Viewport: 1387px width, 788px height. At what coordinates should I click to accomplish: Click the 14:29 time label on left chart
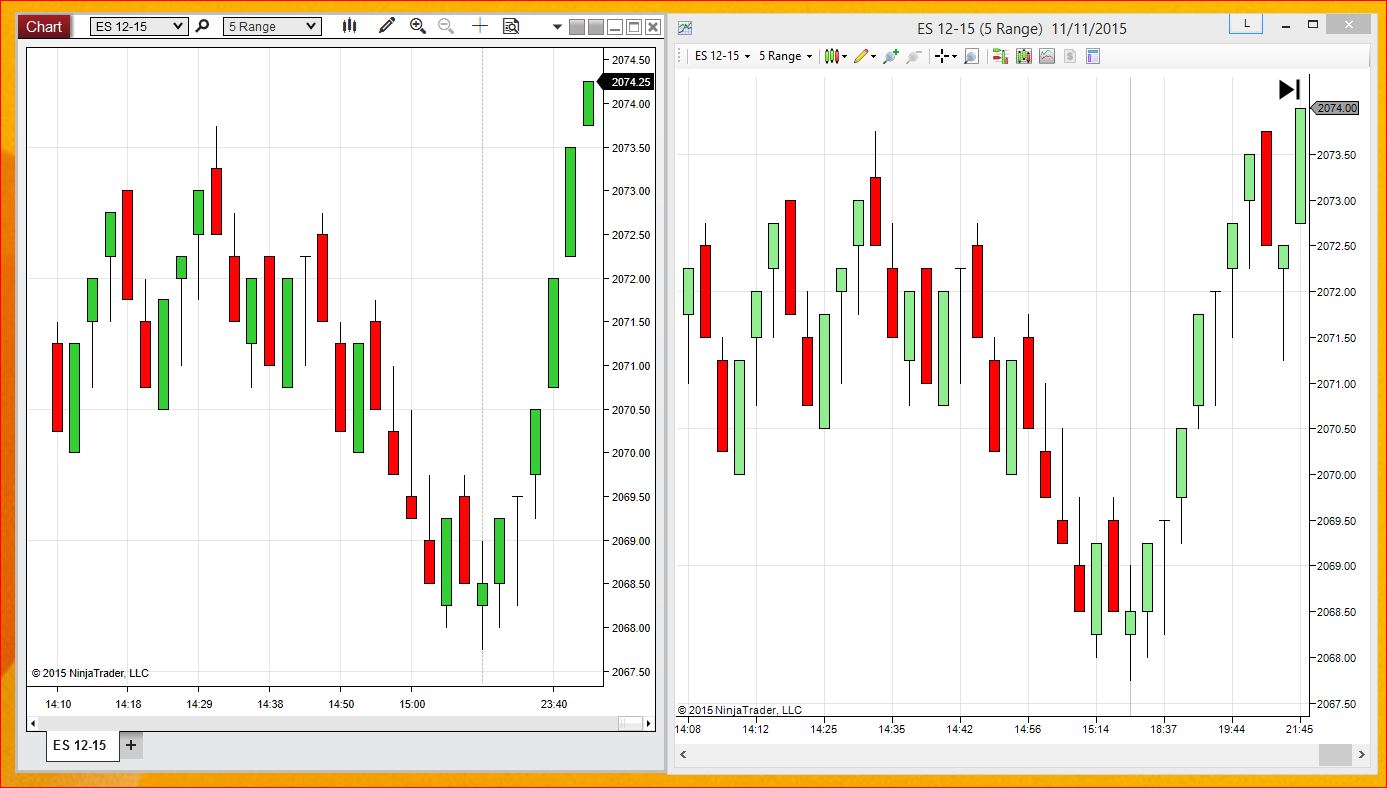pyautogui.click(x=199, y=704)
